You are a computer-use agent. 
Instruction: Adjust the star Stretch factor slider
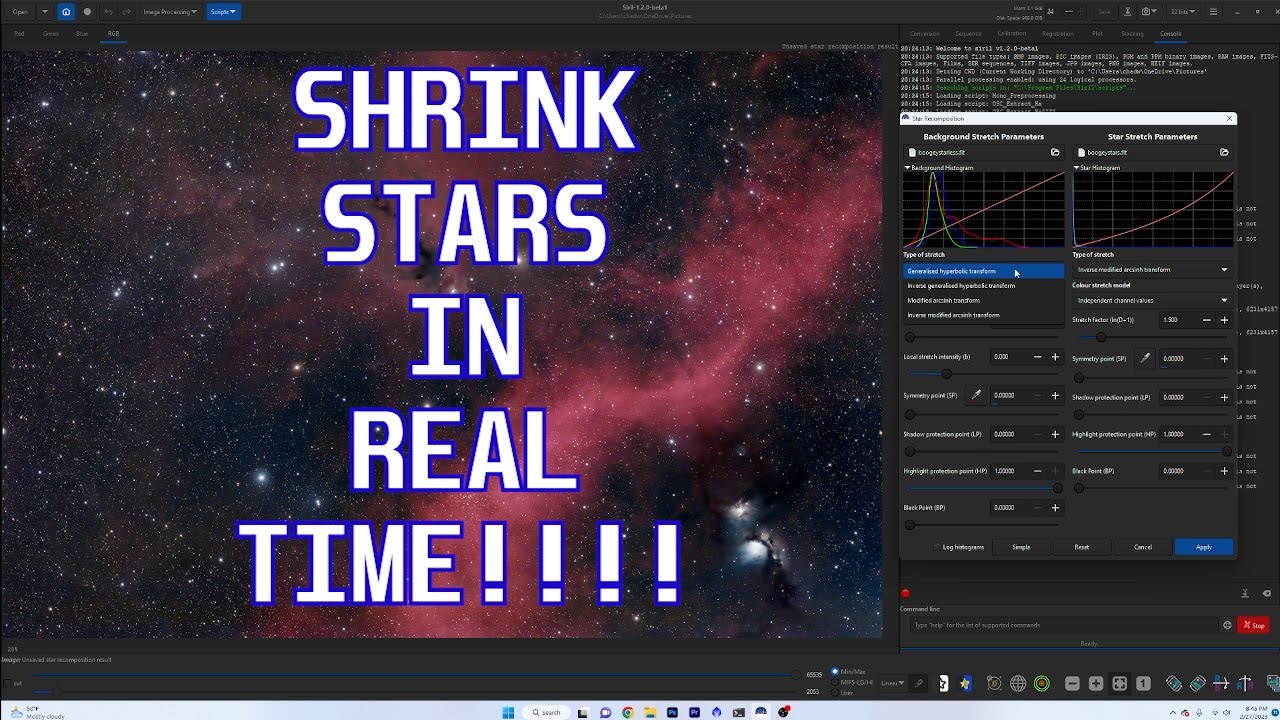1152,337
